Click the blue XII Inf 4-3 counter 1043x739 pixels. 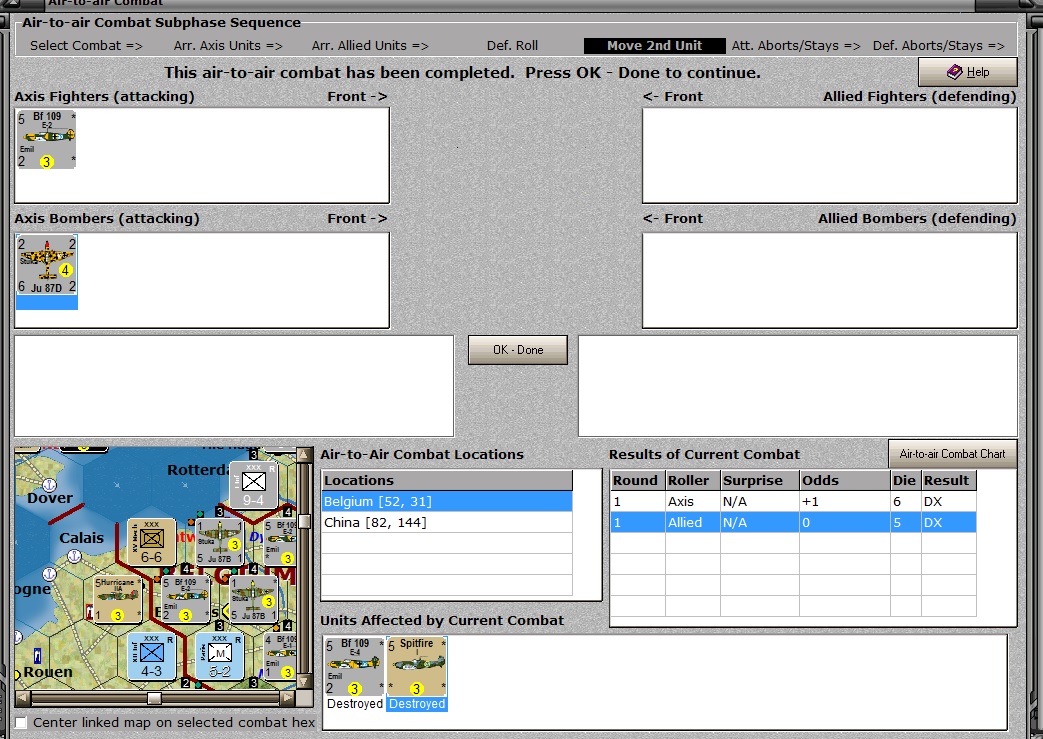click(x=151, y=657)
